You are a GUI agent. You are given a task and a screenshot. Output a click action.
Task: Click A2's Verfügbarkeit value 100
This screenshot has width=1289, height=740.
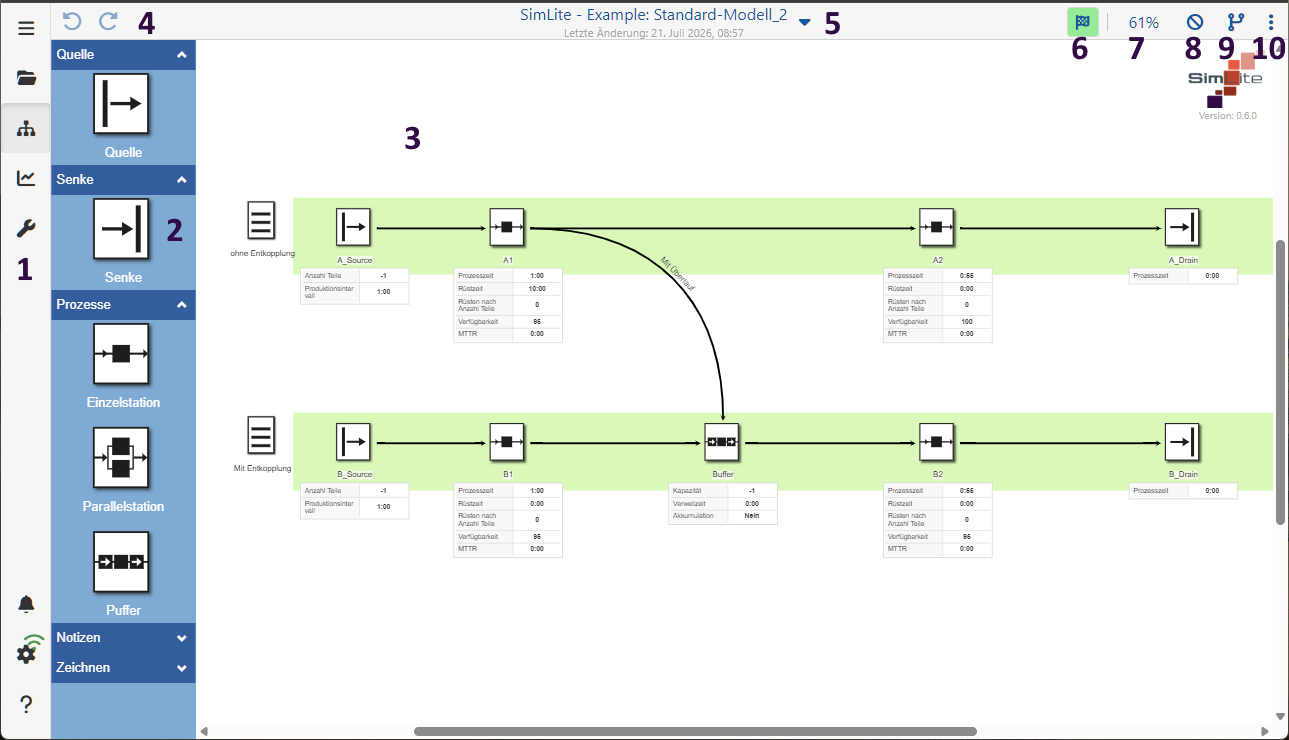[x=967, y=322]
